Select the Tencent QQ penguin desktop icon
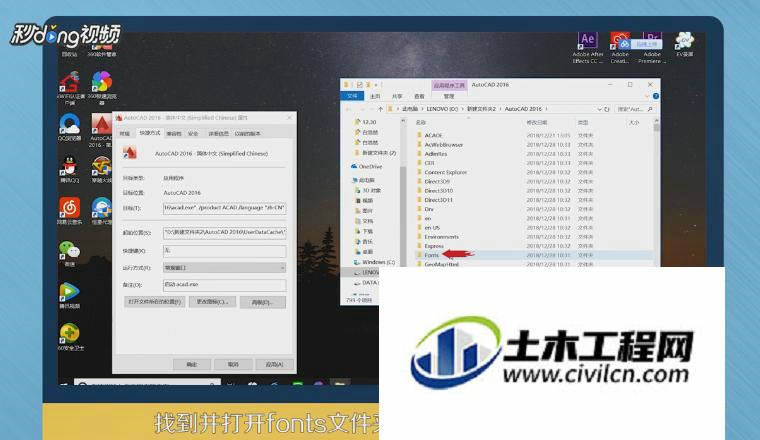This screenshot has height=440, width=760. tap(69, 170)
